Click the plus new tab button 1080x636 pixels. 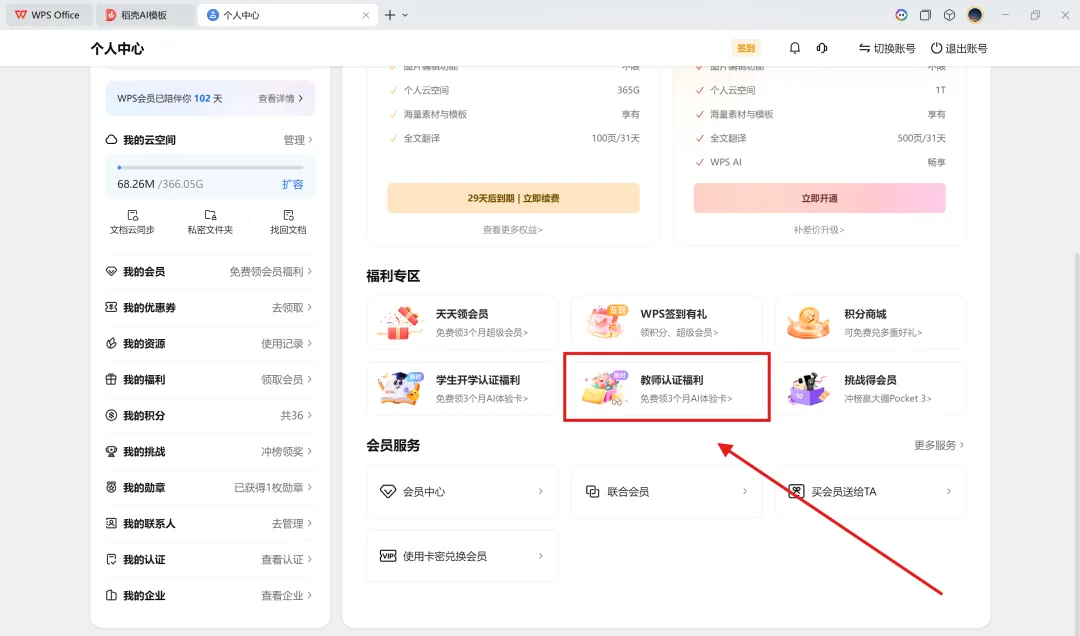tap(390, 14)
